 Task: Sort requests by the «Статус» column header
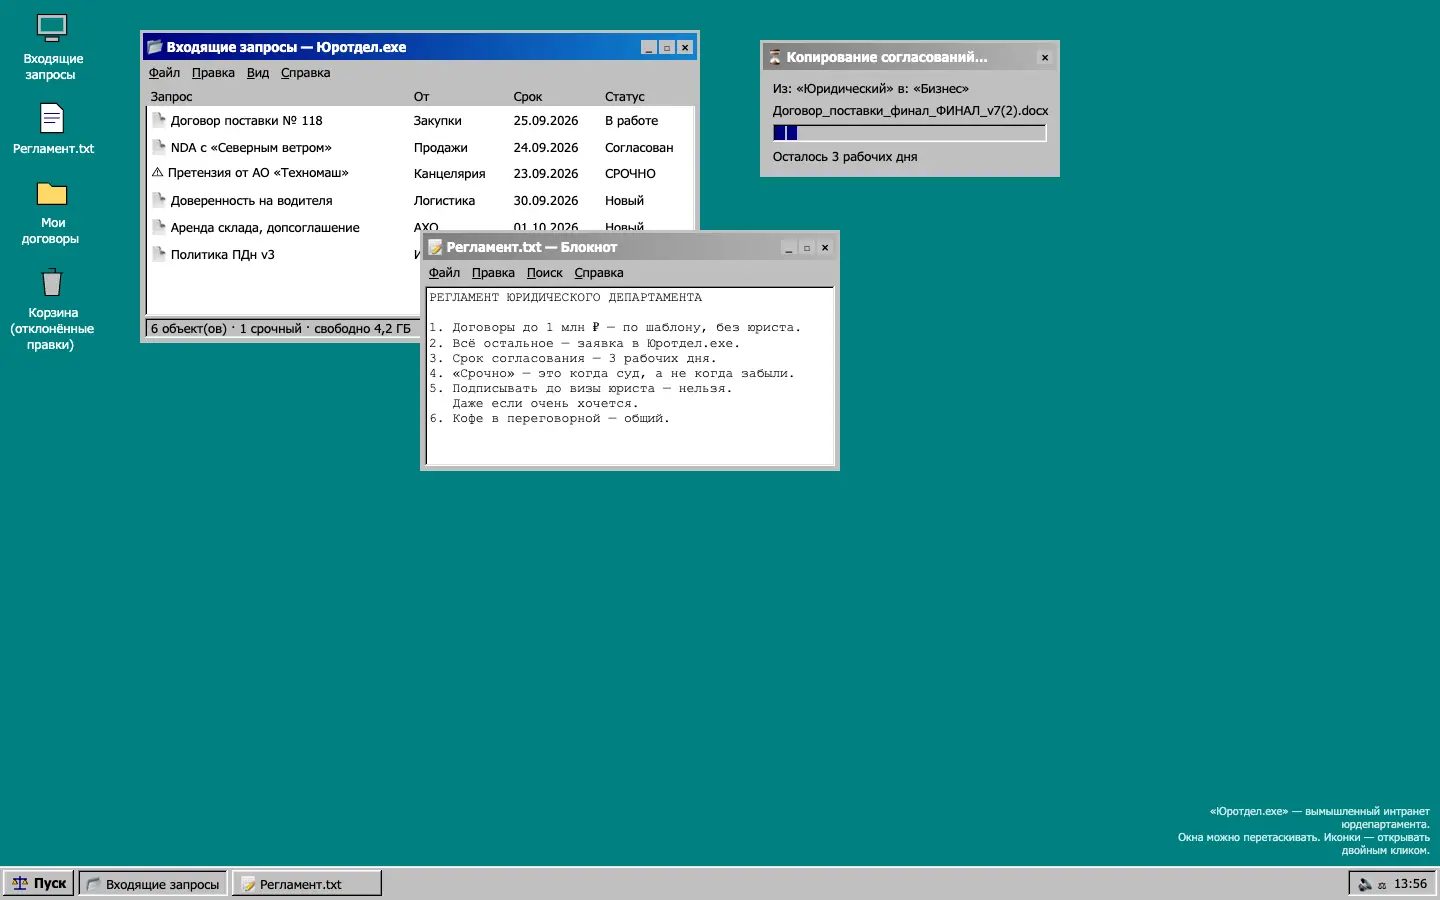pyautogui.click(x=625, y=97)
